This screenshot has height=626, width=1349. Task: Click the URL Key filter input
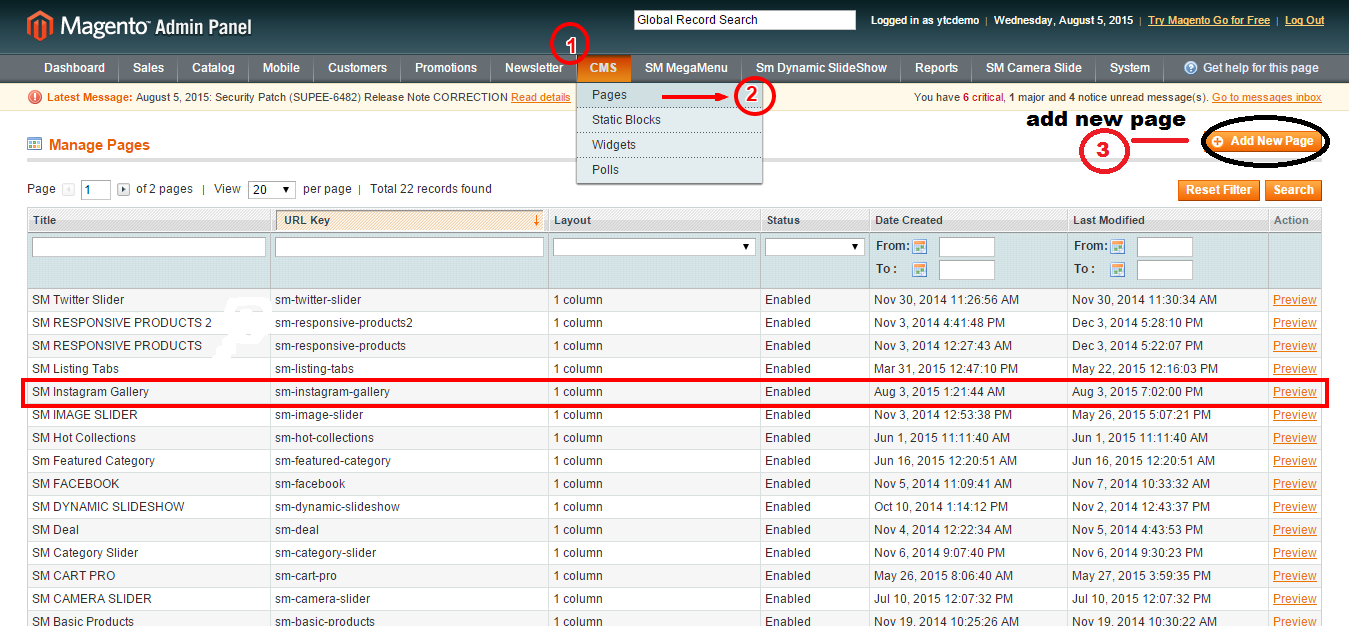tap(410, 246)
